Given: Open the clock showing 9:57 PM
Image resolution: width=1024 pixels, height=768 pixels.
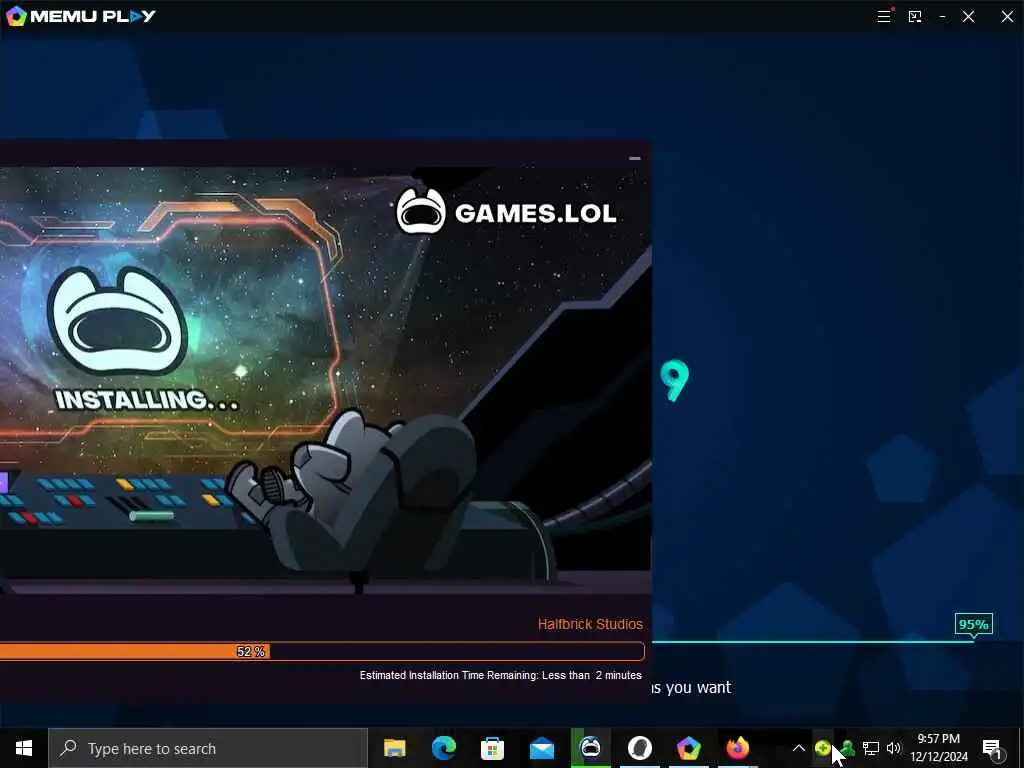Looking at the screenshot, I should tap(939, 748).
